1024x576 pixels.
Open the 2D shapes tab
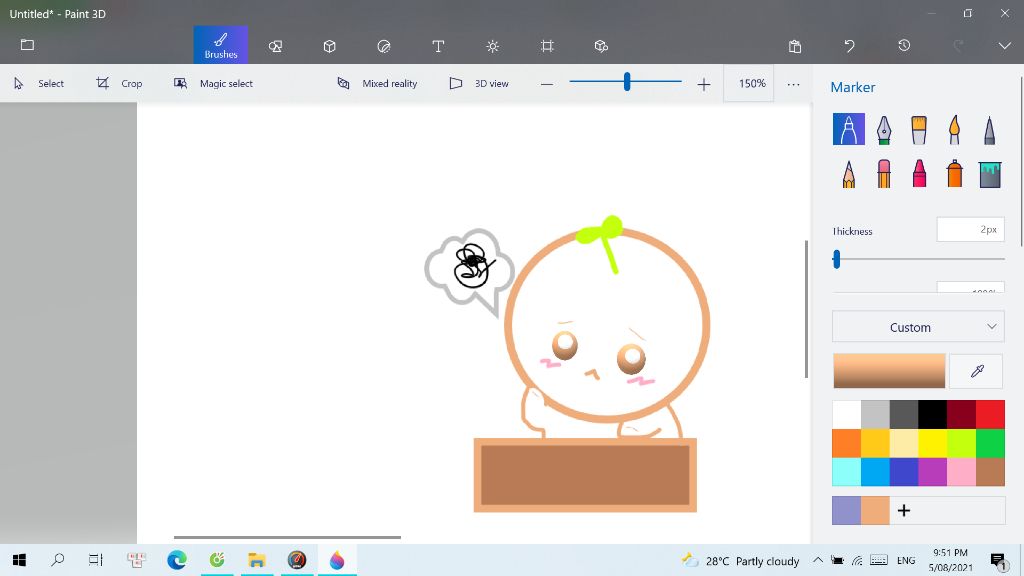[x=276, y=46]
